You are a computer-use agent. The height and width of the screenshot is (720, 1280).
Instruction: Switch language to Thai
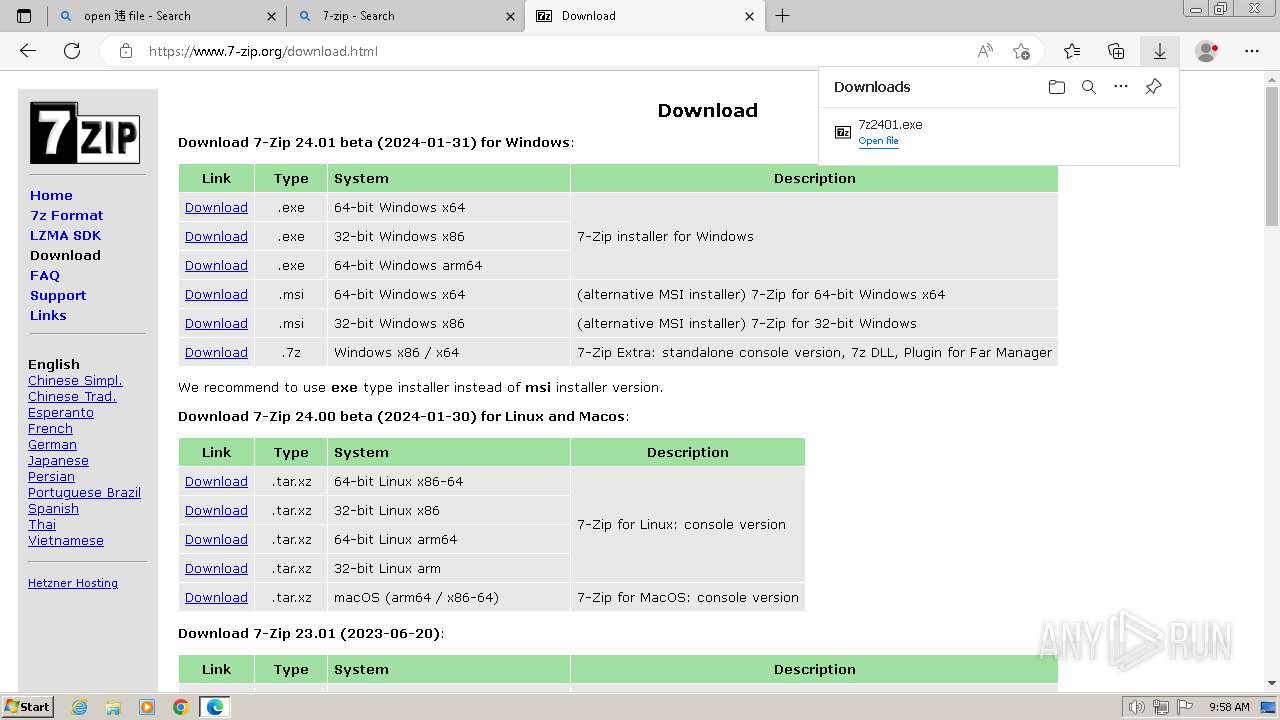coord(42,524)
